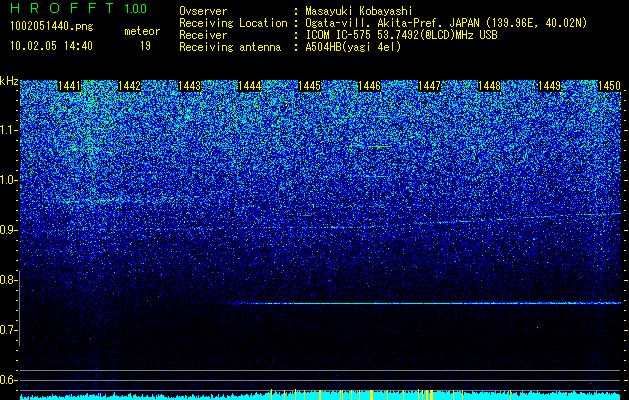Click the 1441 time marker label
This screenshot has width=629, height=400.
pos(69,86)
